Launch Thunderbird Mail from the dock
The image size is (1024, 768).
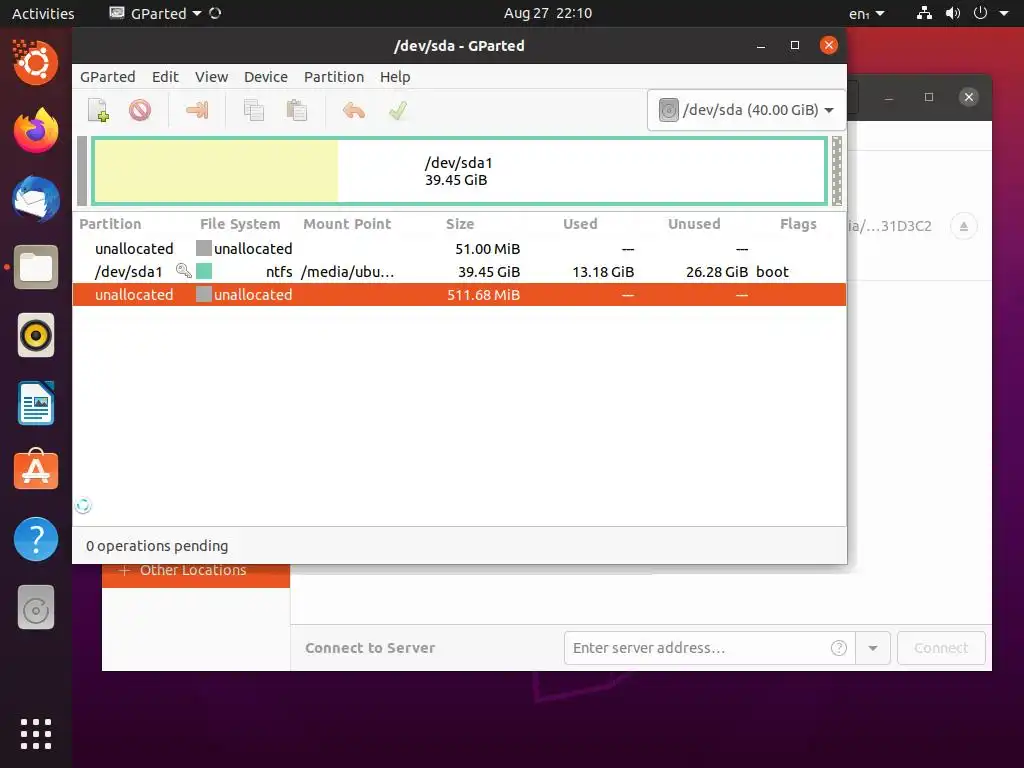tap(36, 199)
